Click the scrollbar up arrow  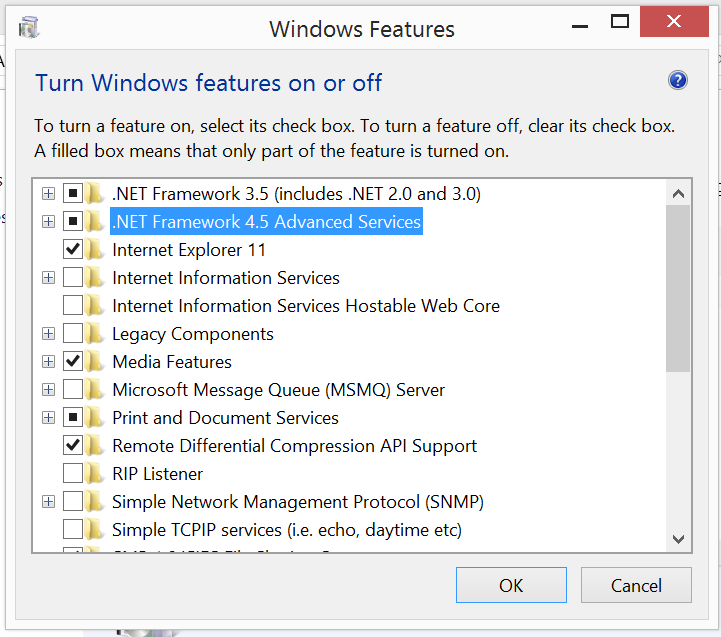pos(678,193)
